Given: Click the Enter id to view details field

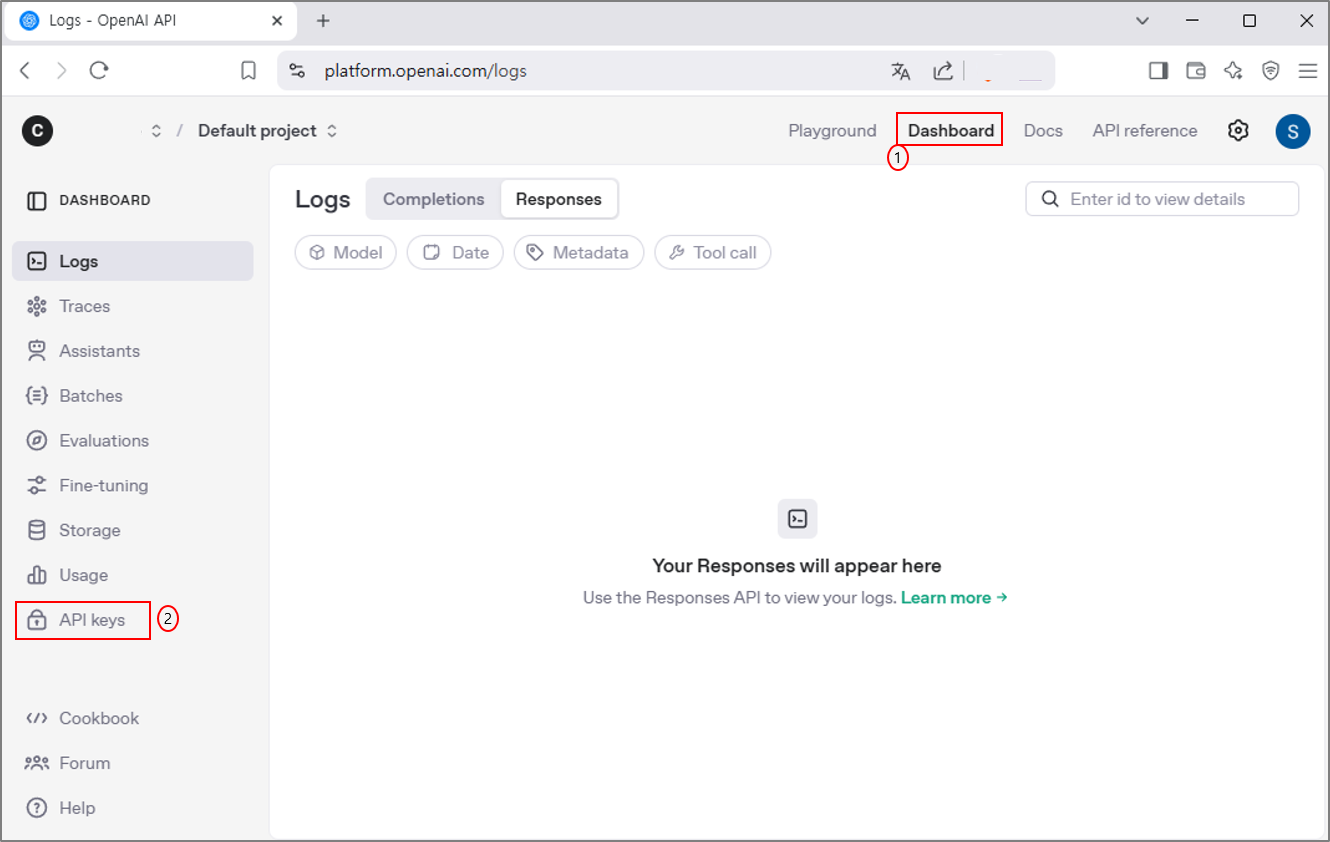Looking at the screenshot, I should [1162, 199].
